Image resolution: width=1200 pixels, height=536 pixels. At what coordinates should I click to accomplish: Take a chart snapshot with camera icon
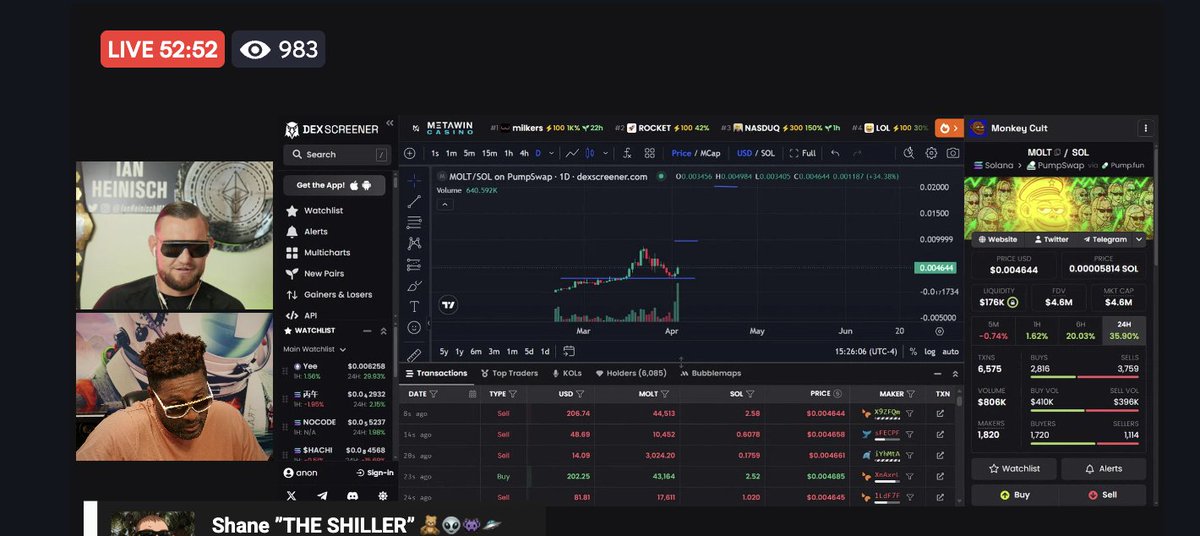click(x=953, y=153)
